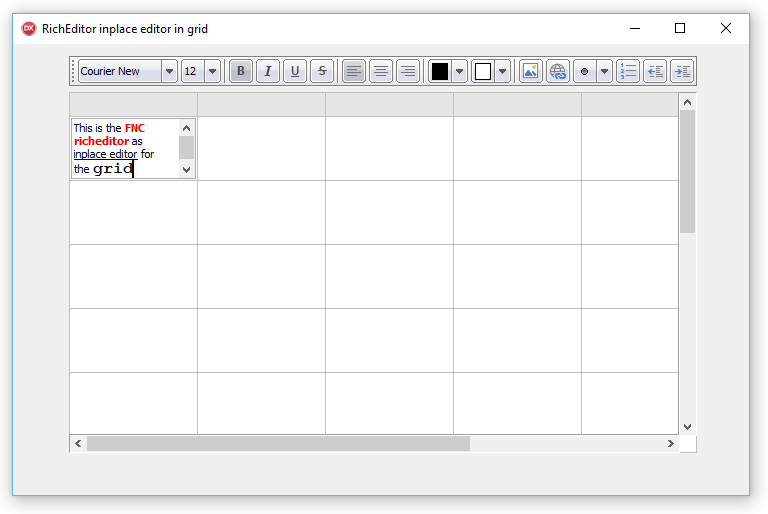Screen dimensions: 768x514
Task: Click the underlined 'inplace editor' text
Action: (x=105, y=154)
